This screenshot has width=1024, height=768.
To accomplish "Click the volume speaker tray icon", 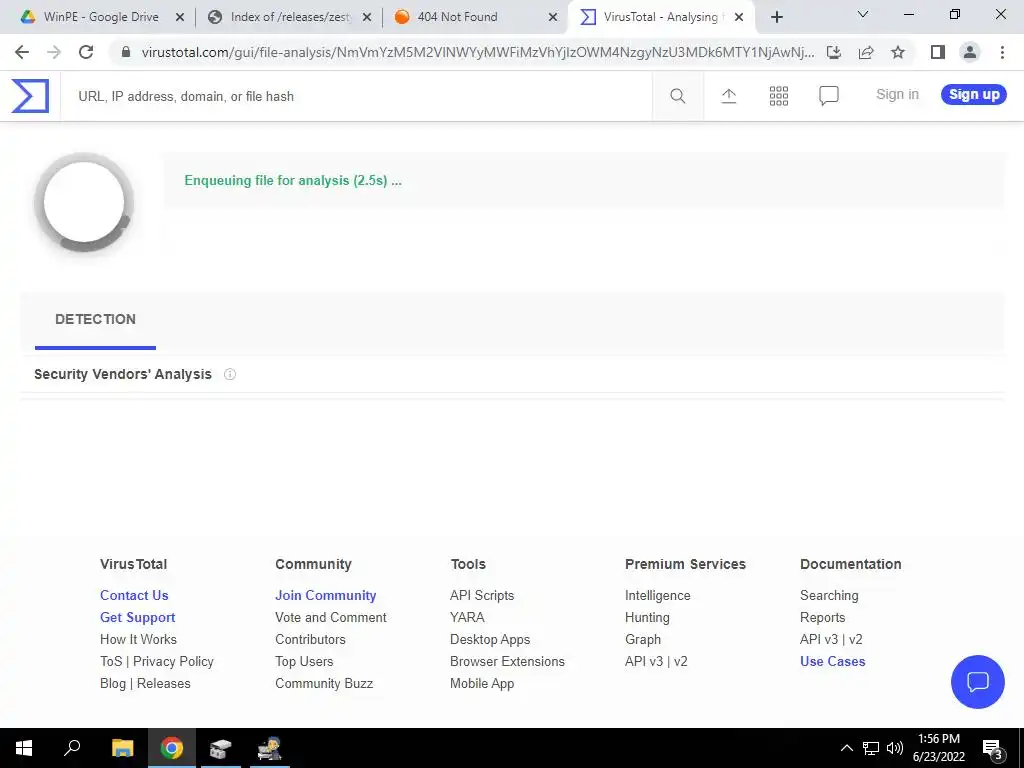I will [895, 748].
